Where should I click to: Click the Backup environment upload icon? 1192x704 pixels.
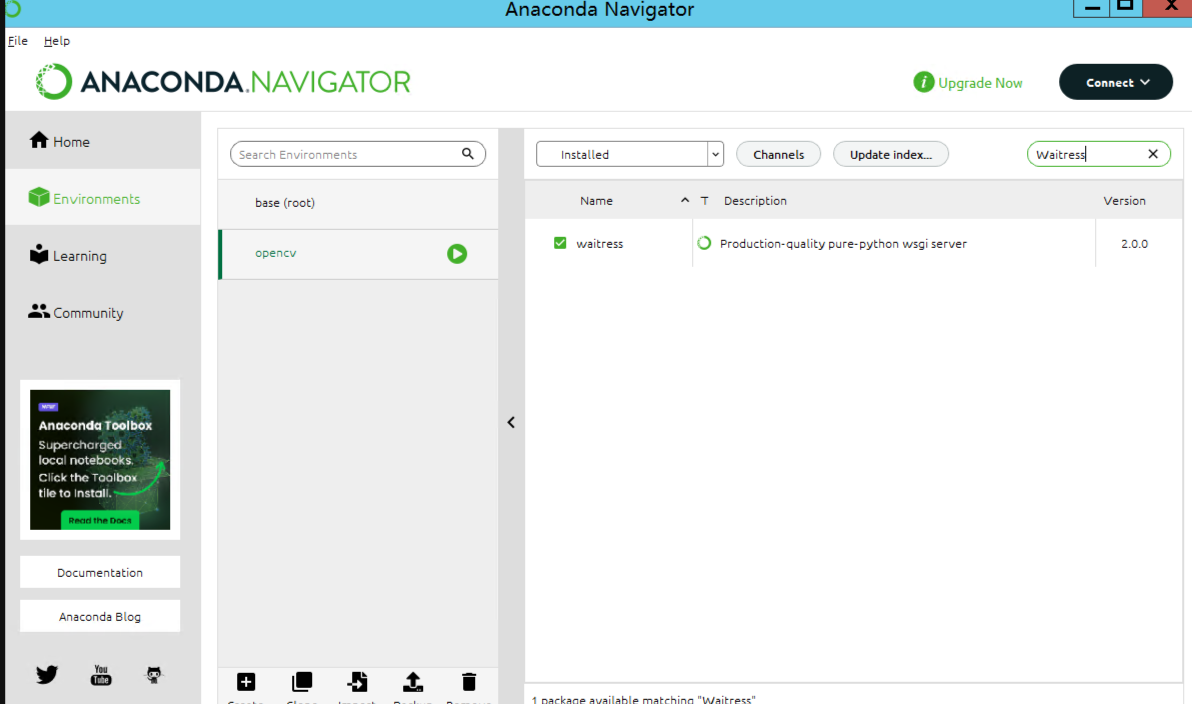413,682
